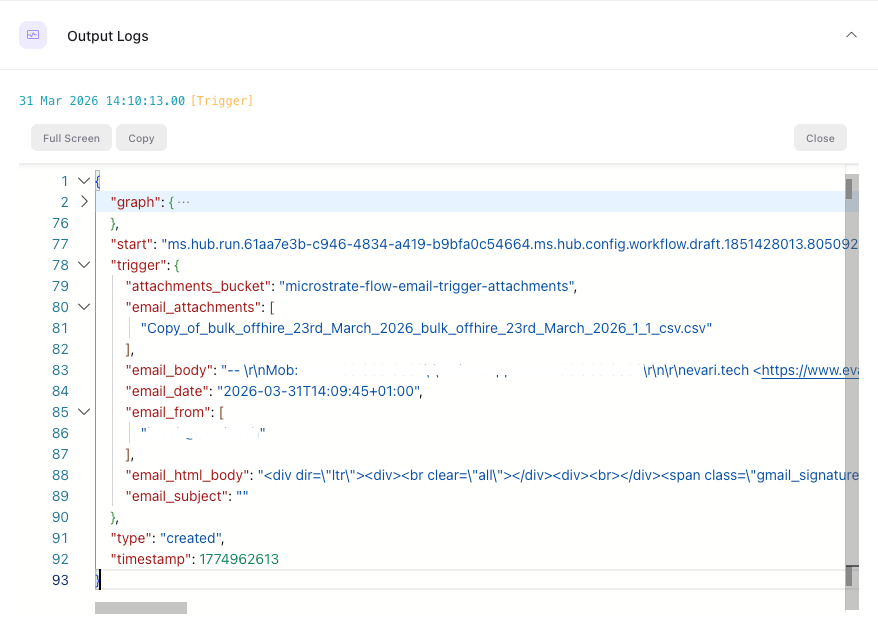Click line number 93 in the gutter

click(60, 580)
